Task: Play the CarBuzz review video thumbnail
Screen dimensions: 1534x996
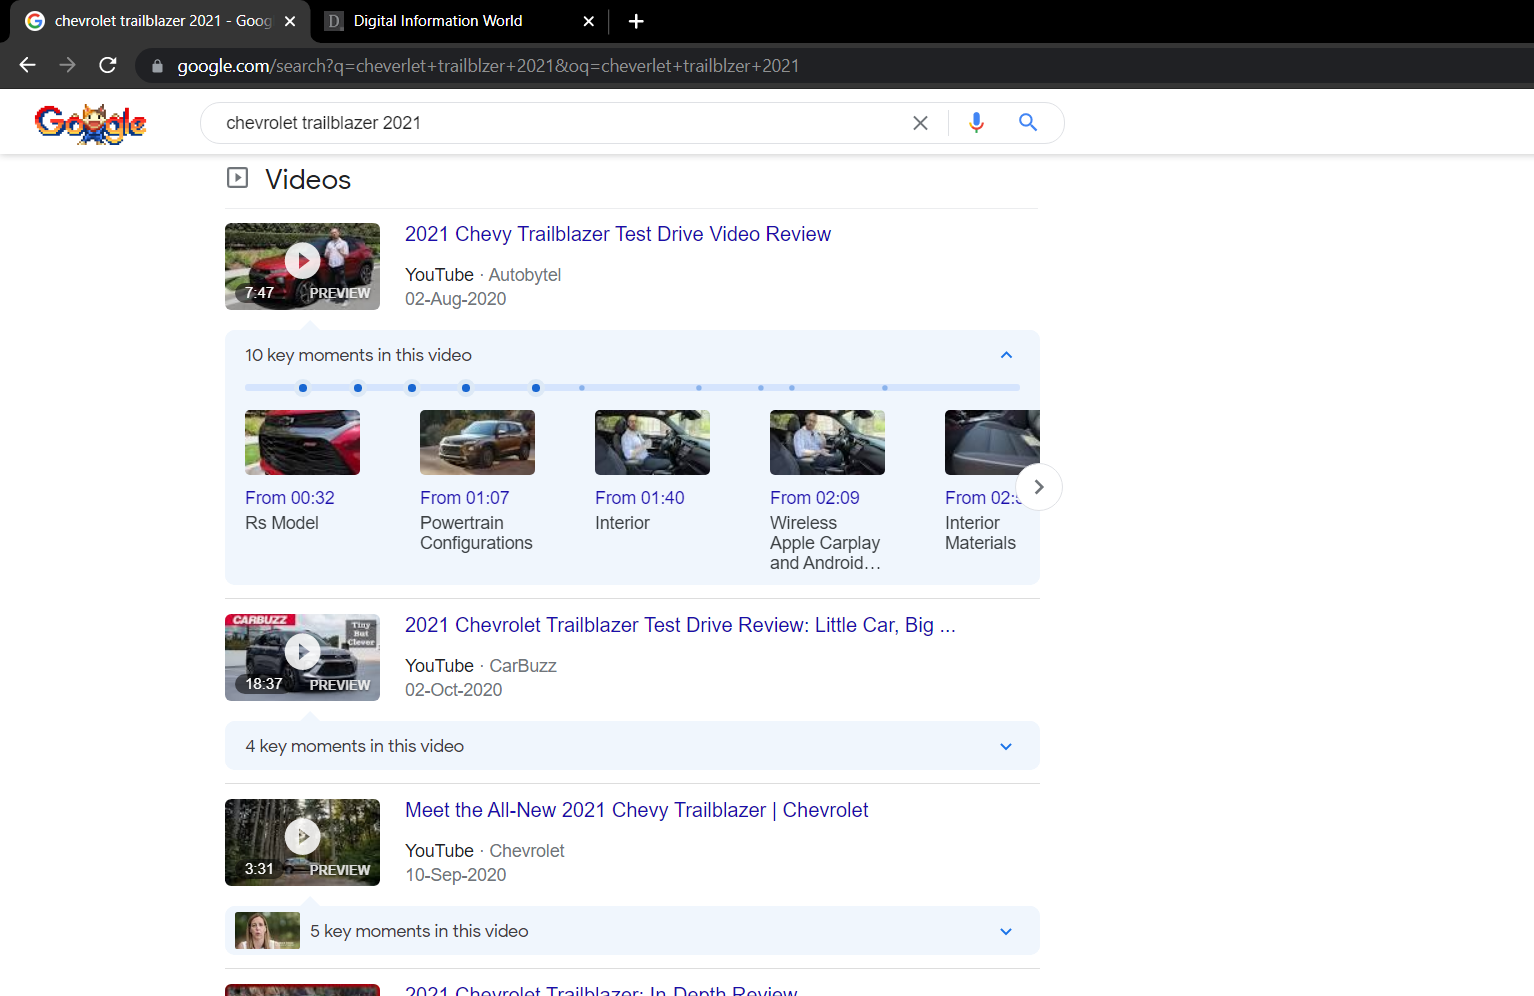Action: point(302,651)
